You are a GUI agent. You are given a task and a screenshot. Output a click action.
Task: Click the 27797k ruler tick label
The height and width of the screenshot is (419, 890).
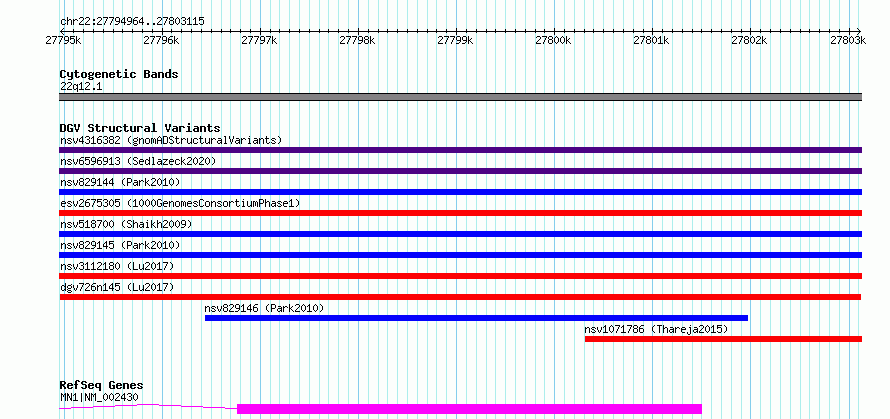pos(259,40)
